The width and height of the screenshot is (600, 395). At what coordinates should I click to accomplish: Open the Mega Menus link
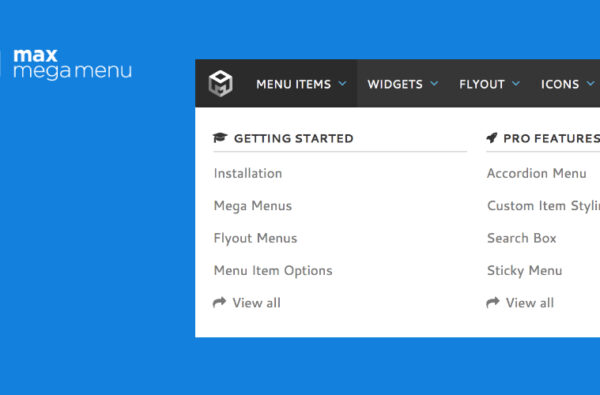253,206
